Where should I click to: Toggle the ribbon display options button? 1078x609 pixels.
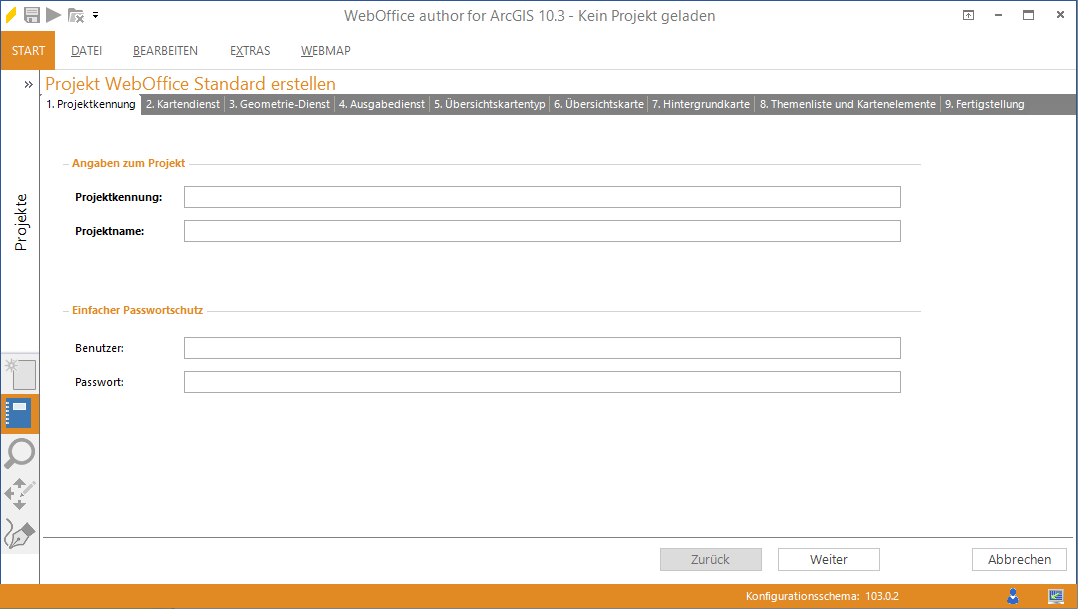pyautogui.click(x=968, y=15)
